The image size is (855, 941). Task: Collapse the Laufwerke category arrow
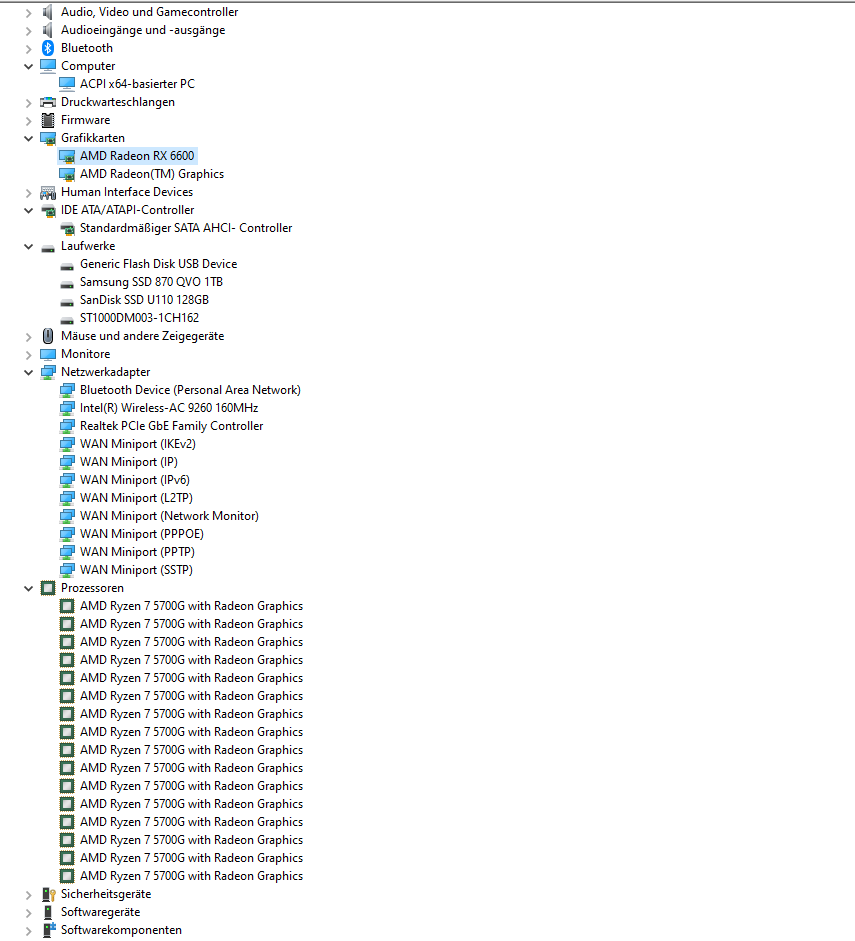(x=28, y=246)
